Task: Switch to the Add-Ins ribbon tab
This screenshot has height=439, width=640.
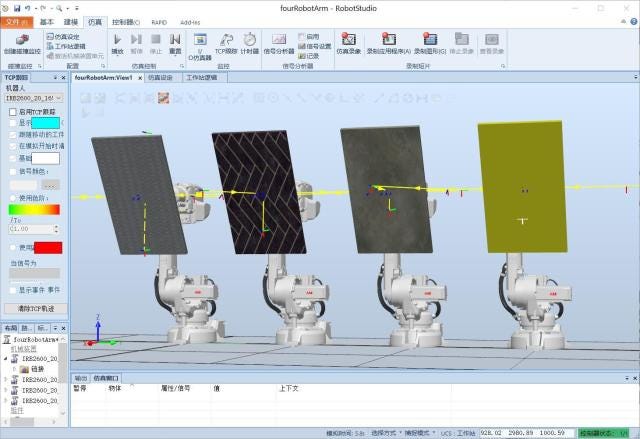Action: (190, 22)
